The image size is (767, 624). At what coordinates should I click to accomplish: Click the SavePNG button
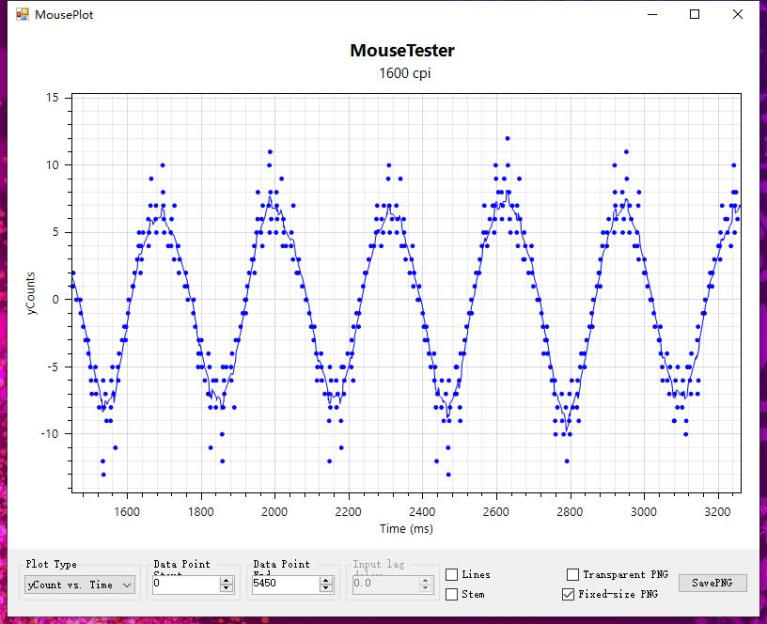pos(712,583)
